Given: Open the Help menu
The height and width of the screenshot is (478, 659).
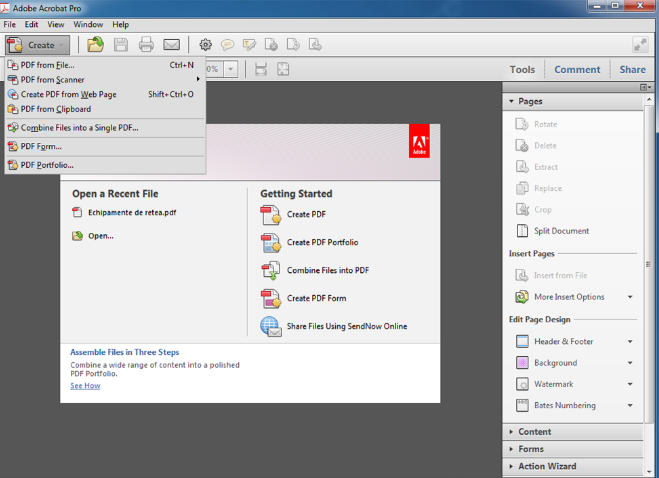Looking at the screenshot, I should point(121,24).
